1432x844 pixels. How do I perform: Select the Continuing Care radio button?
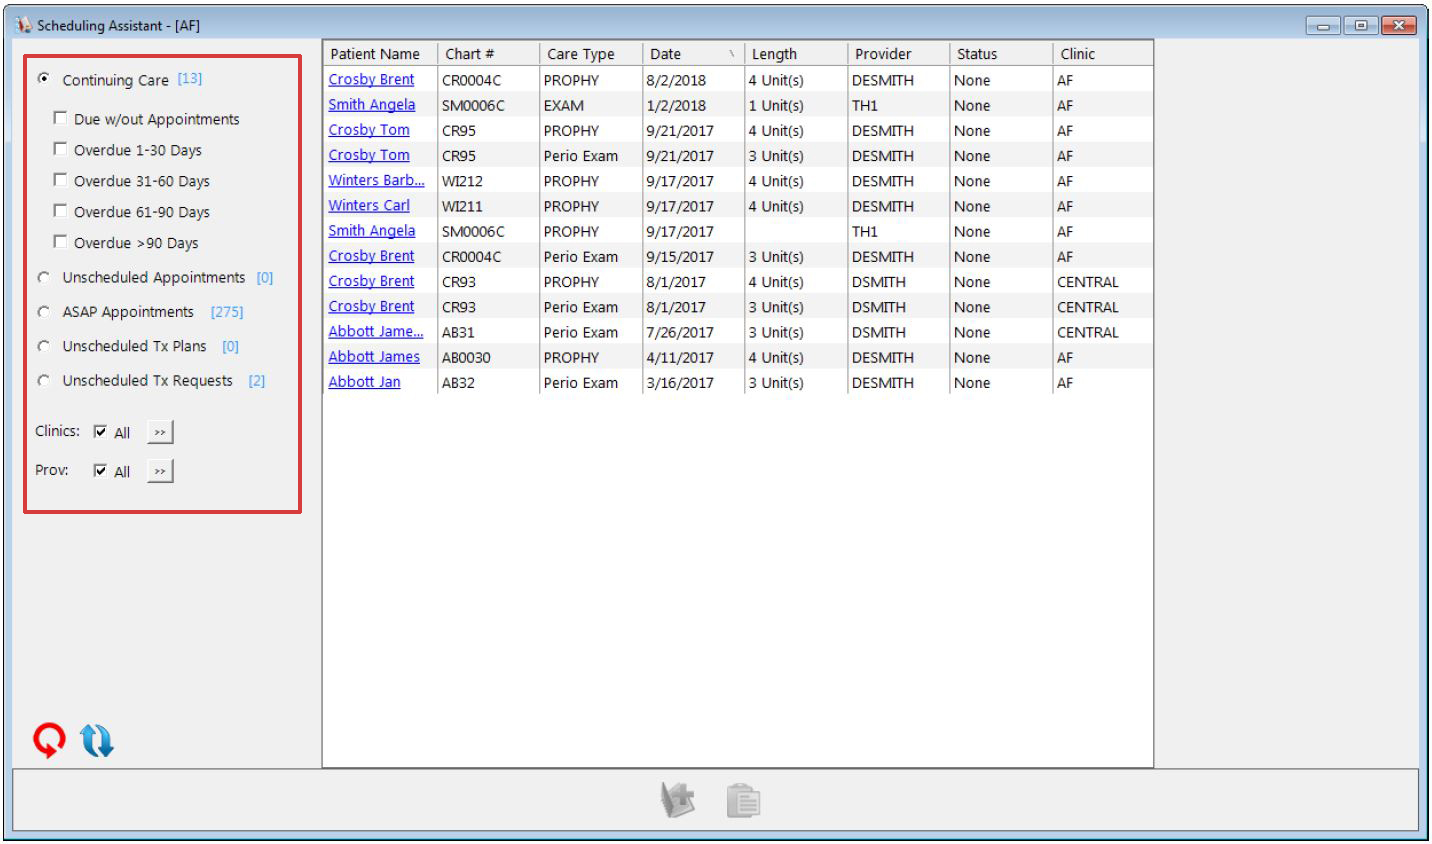click(43, 80)
